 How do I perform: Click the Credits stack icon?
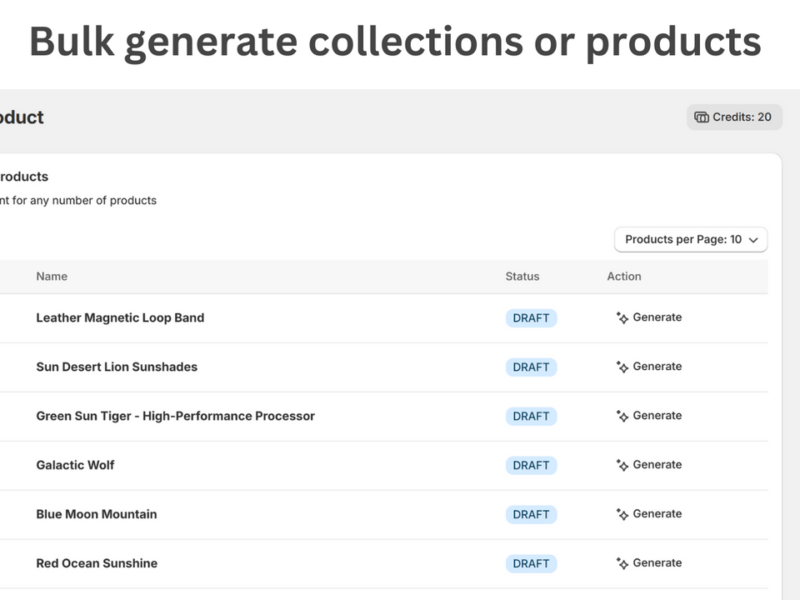click(701, 117)
